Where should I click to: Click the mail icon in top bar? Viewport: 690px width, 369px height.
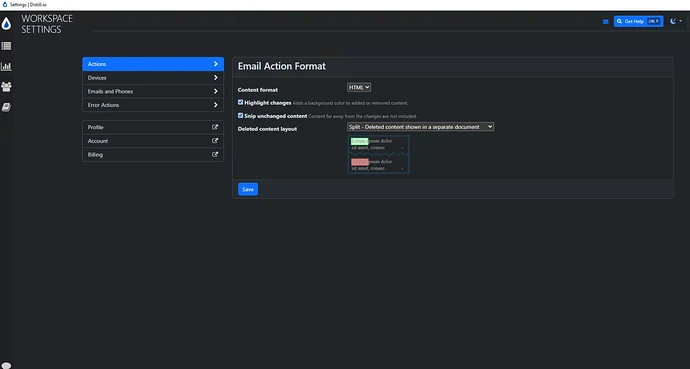(606, 21)
